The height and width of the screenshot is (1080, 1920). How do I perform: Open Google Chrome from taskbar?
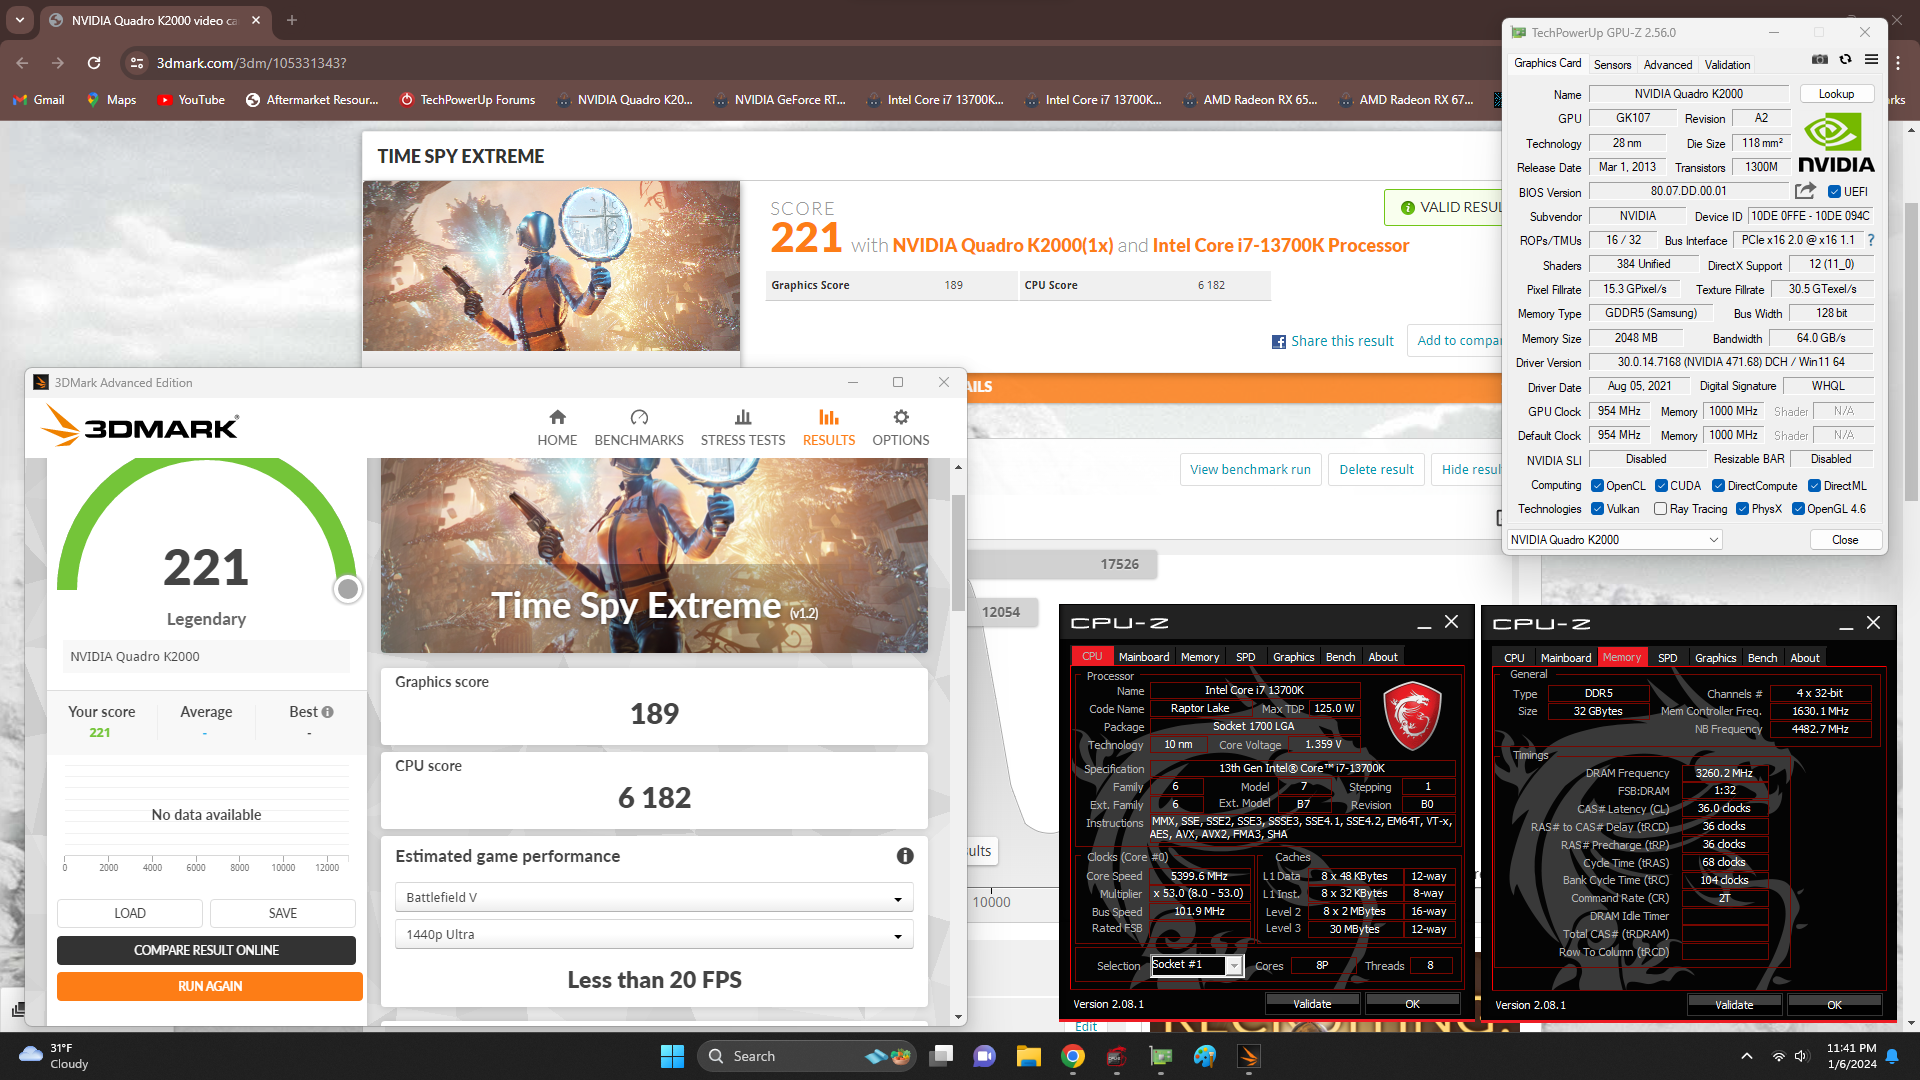(1073, 1056)
